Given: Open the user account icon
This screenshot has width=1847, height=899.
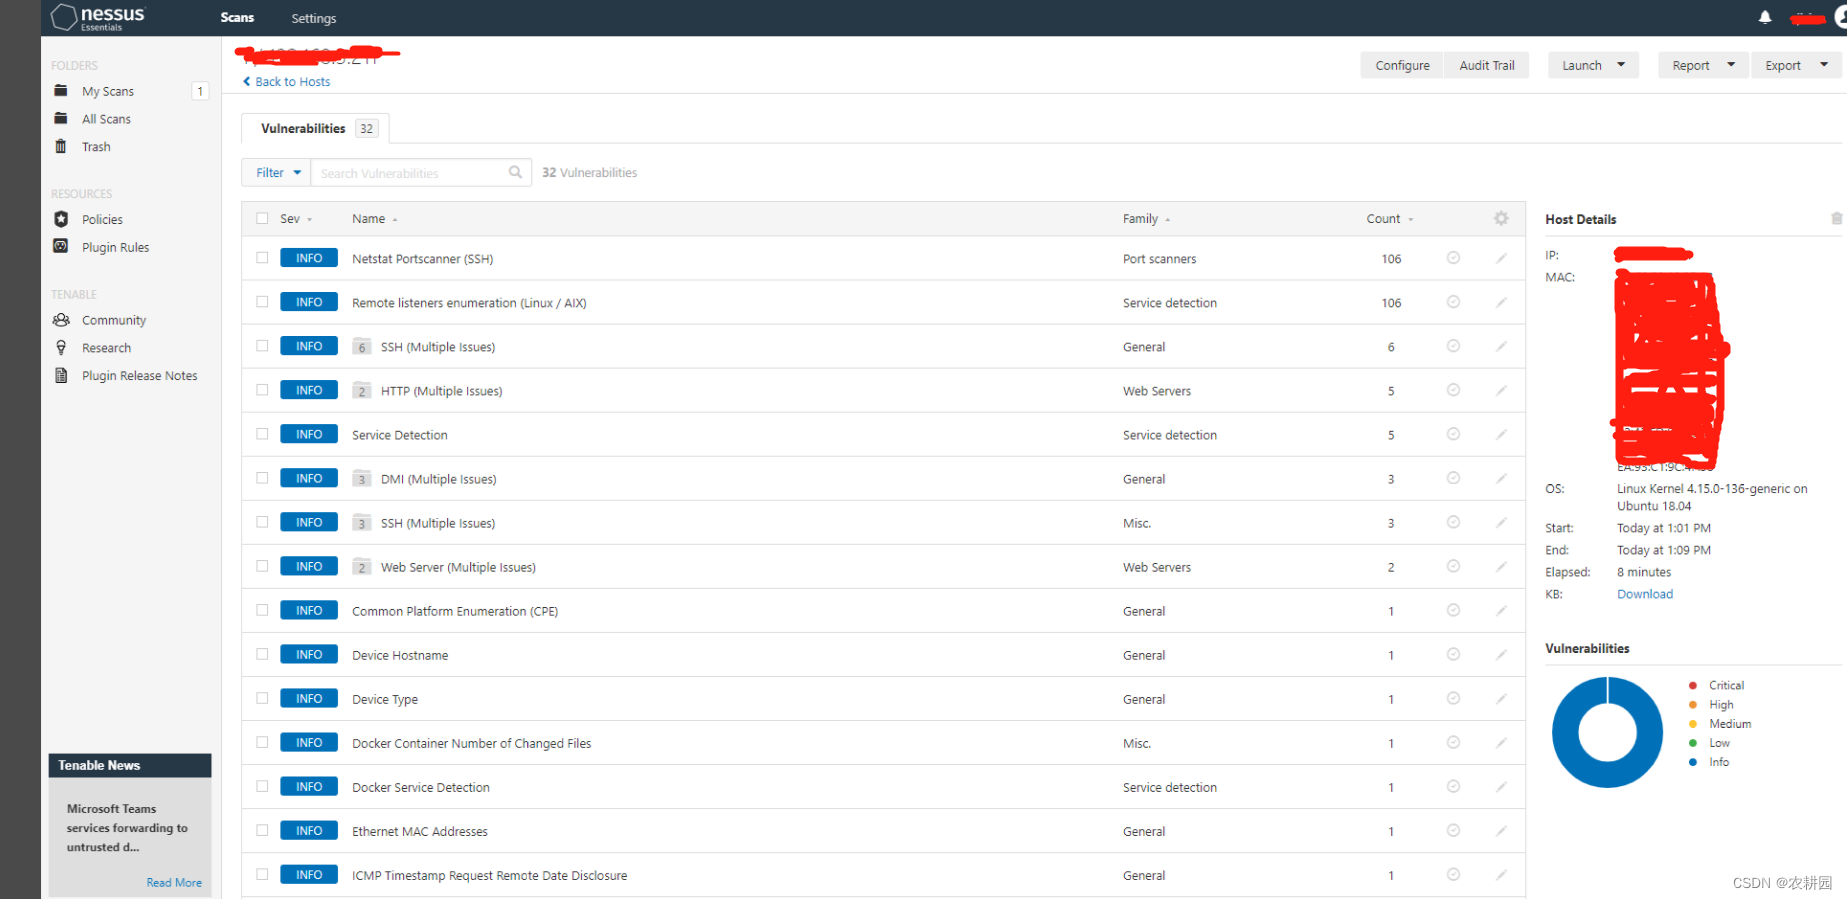Looking at the screenshot, I should click(x=1839, y=17).
